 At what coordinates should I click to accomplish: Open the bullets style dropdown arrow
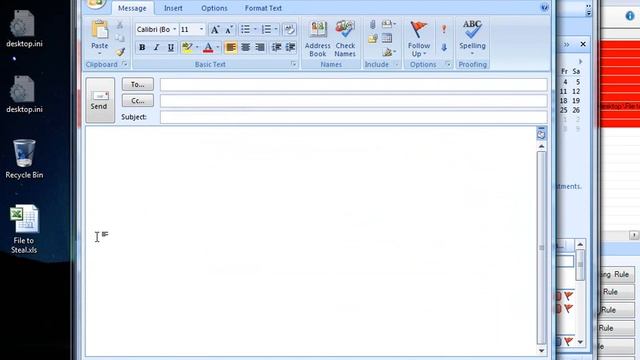255,29
